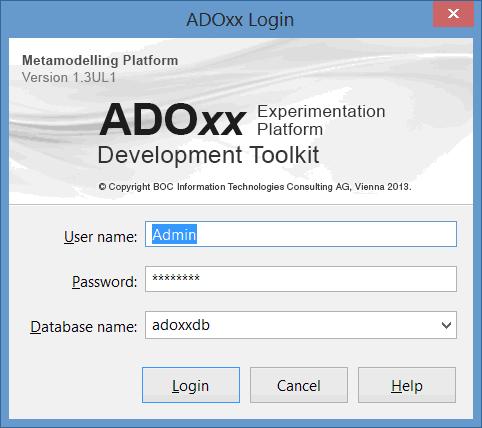
Task: Select the adoxxdb database entry text
Action: click(181, 325)
